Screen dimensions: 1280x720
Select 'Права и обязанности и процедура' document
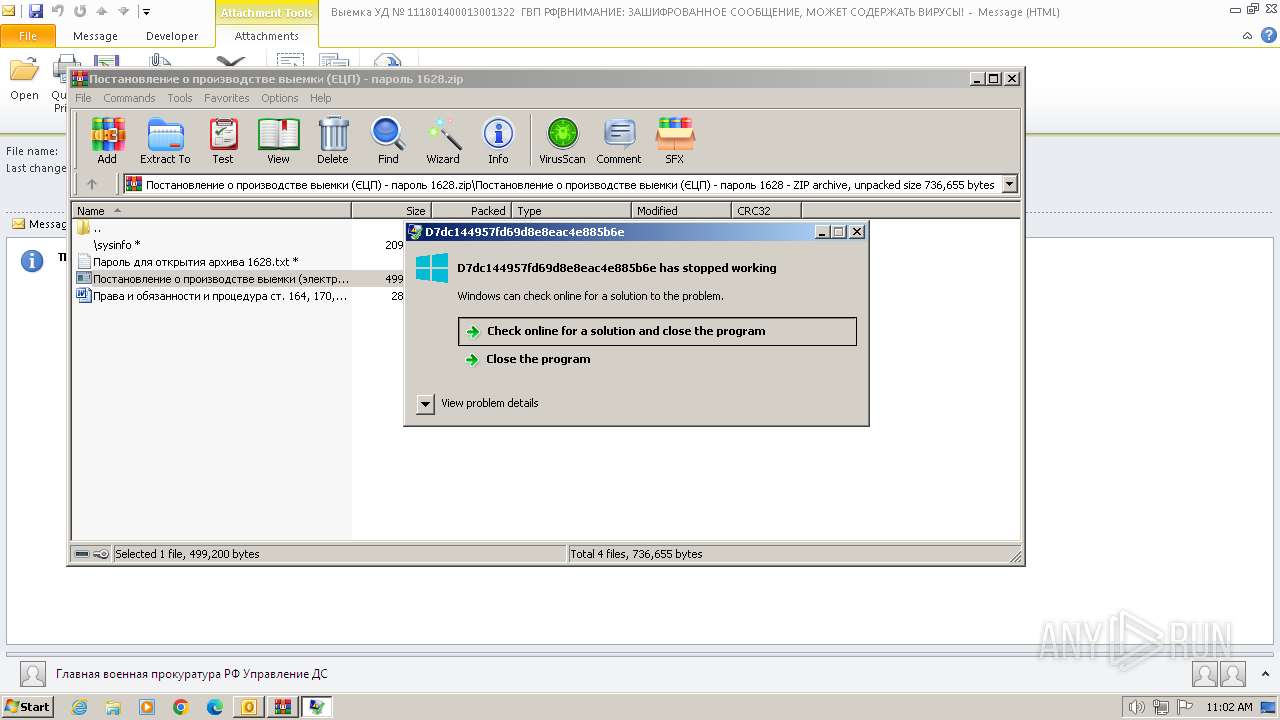[x=212, y=296]
